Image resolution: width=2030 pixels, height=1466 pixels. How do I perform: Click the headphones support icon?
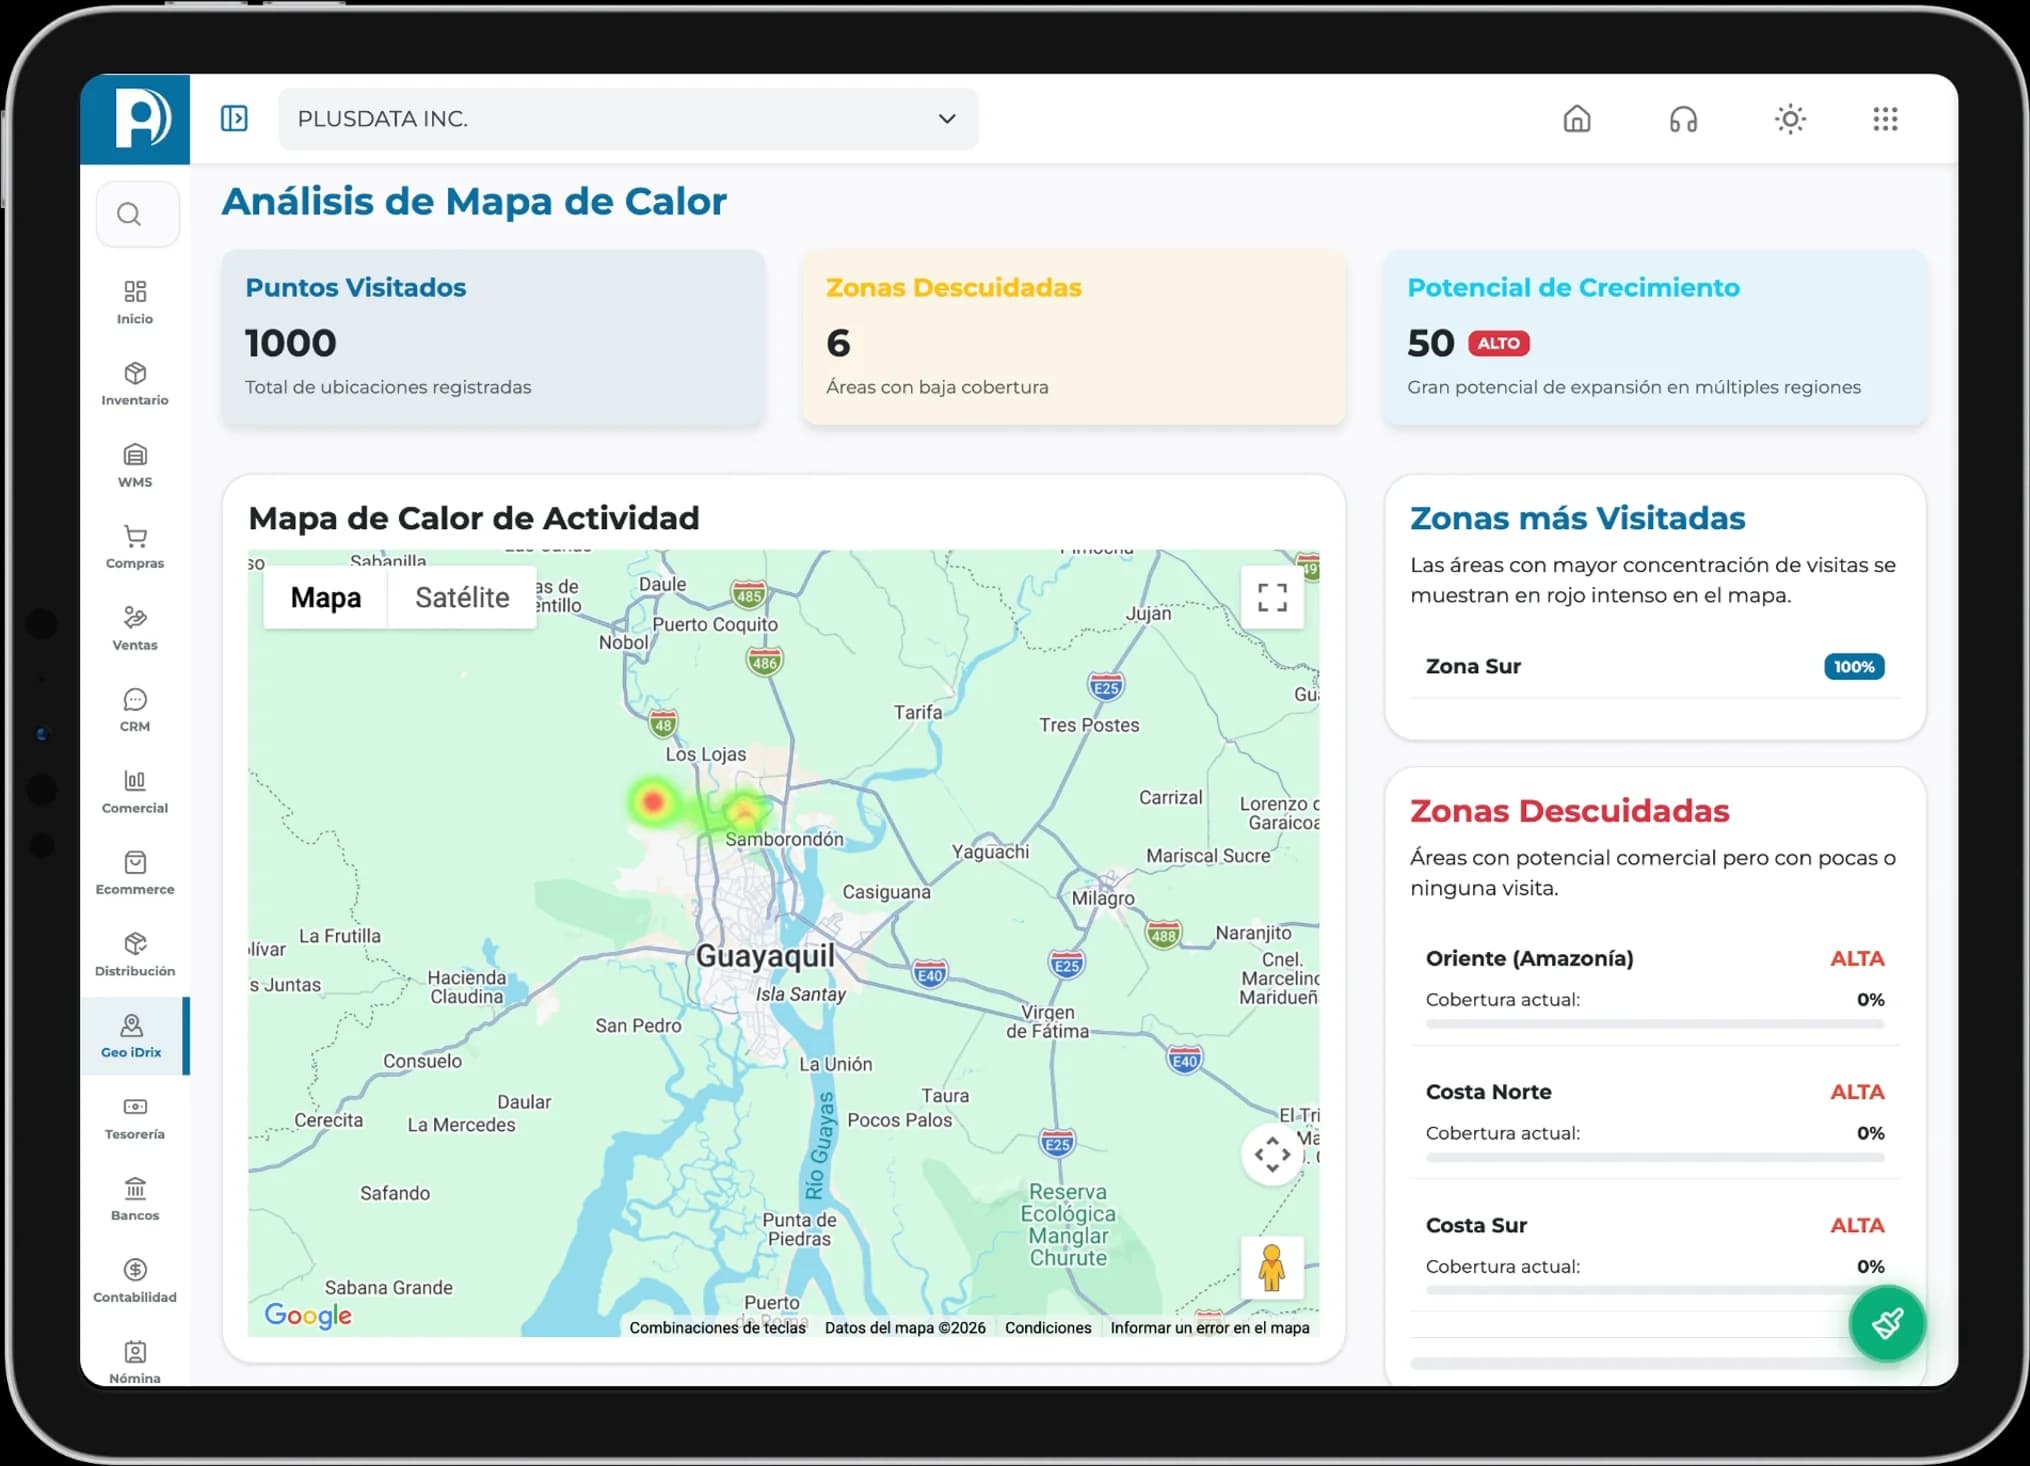pos(1683,120)
